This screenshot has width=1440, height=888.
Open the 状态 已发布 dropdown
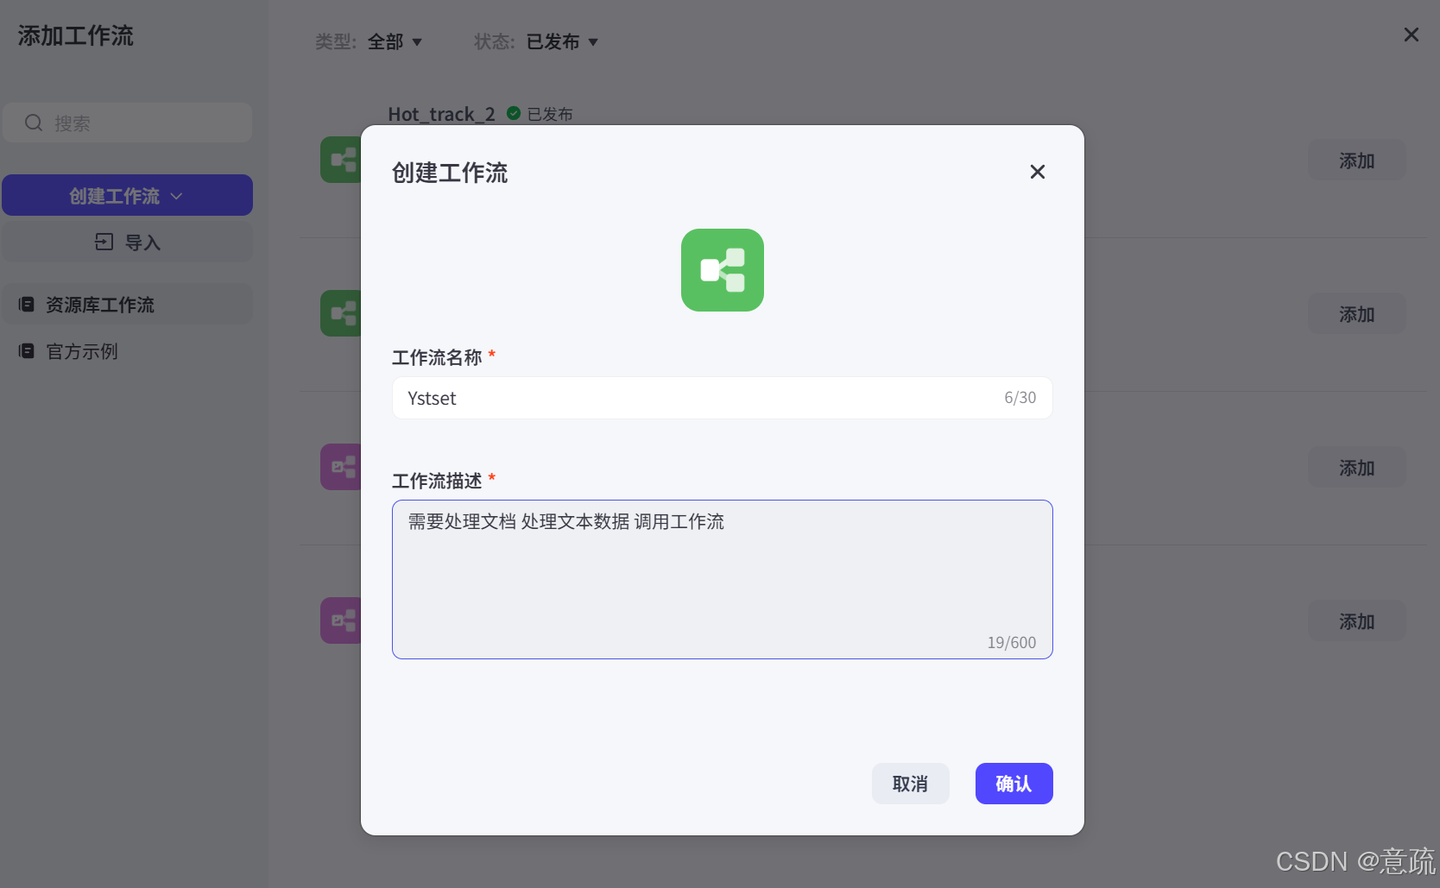tap(562, 42)
